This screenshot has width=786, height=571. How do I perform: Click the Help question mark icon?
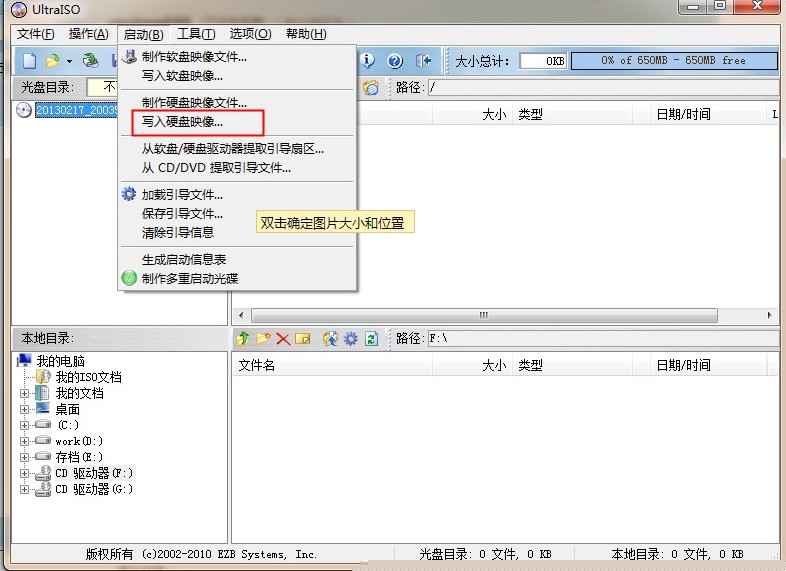click(x=395, y=61)
